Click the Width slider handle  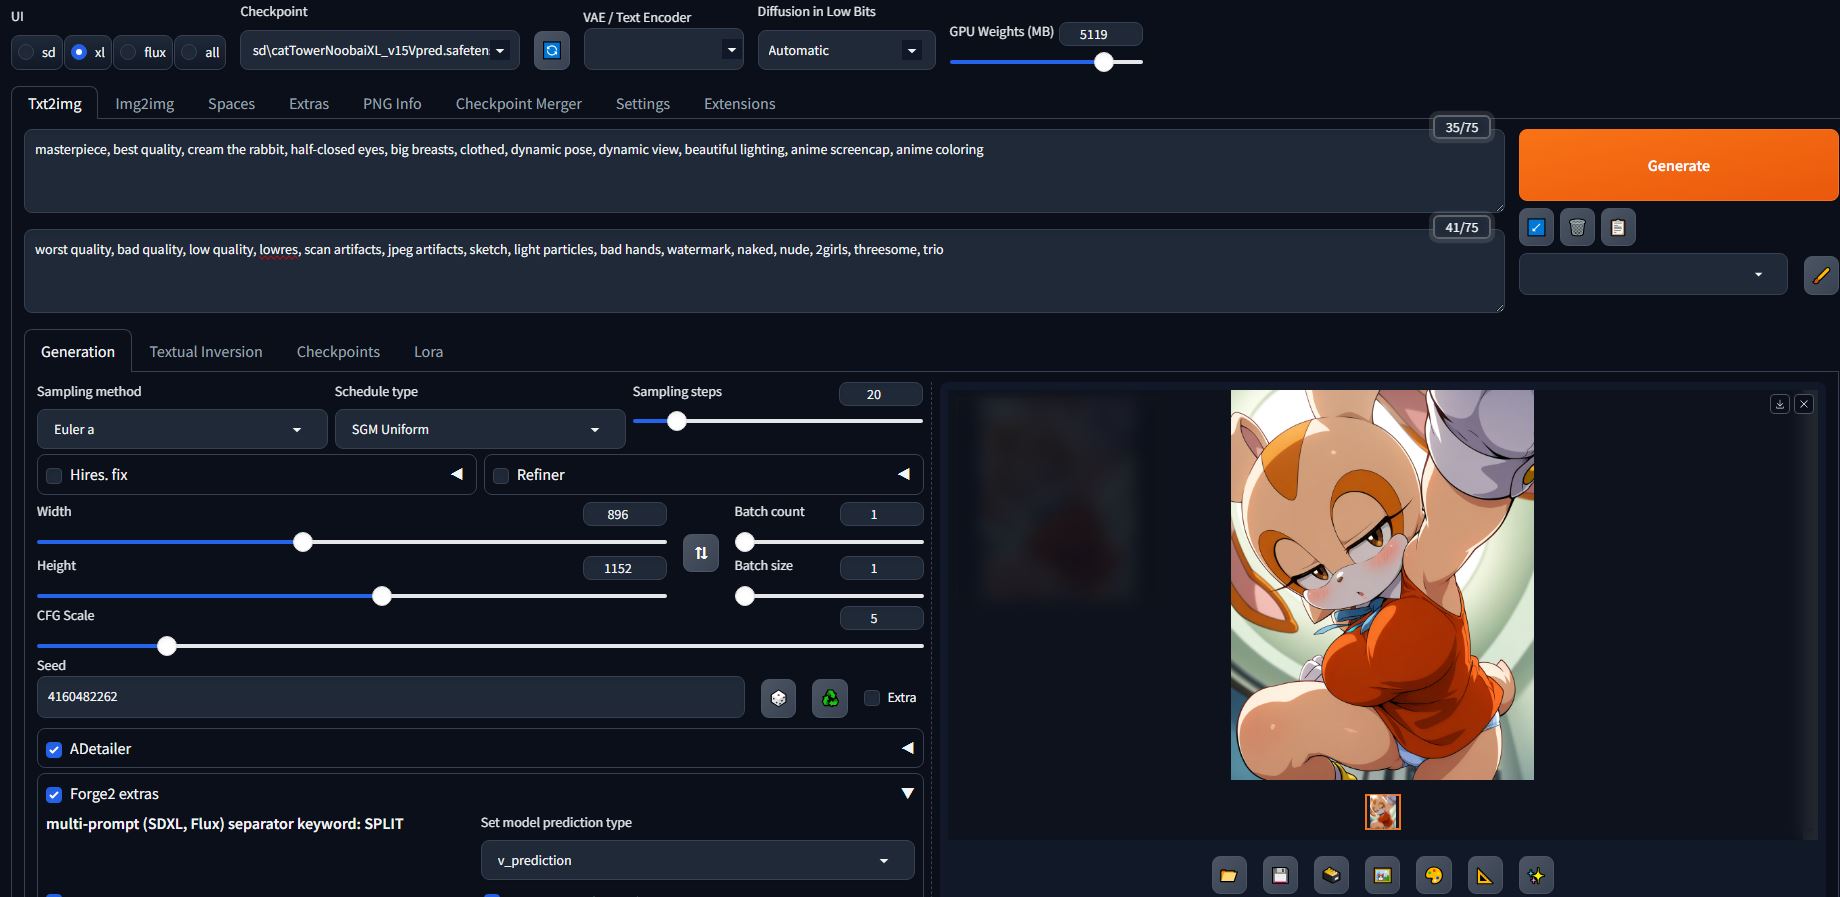[x=303, y=542]
